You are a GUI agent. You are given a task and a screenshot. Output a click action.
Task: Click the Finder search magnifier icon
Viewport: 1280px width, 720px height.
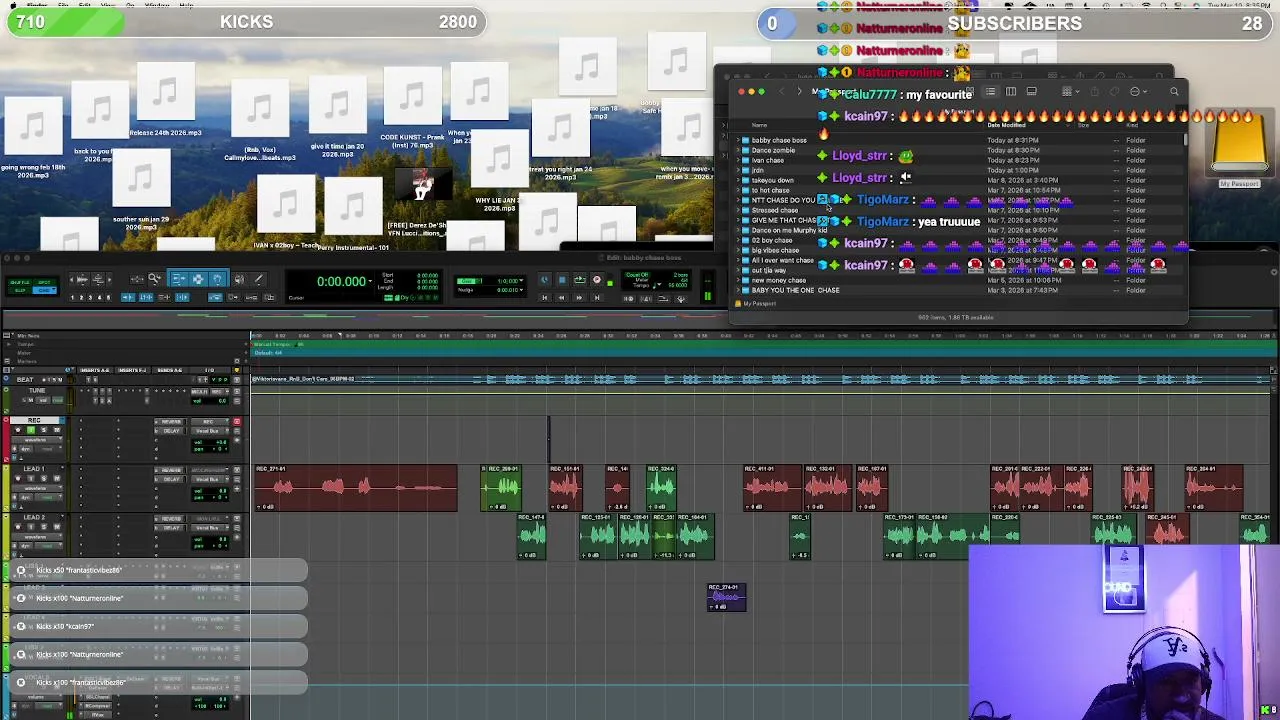pyautogui.click(x=1175, y=91)
